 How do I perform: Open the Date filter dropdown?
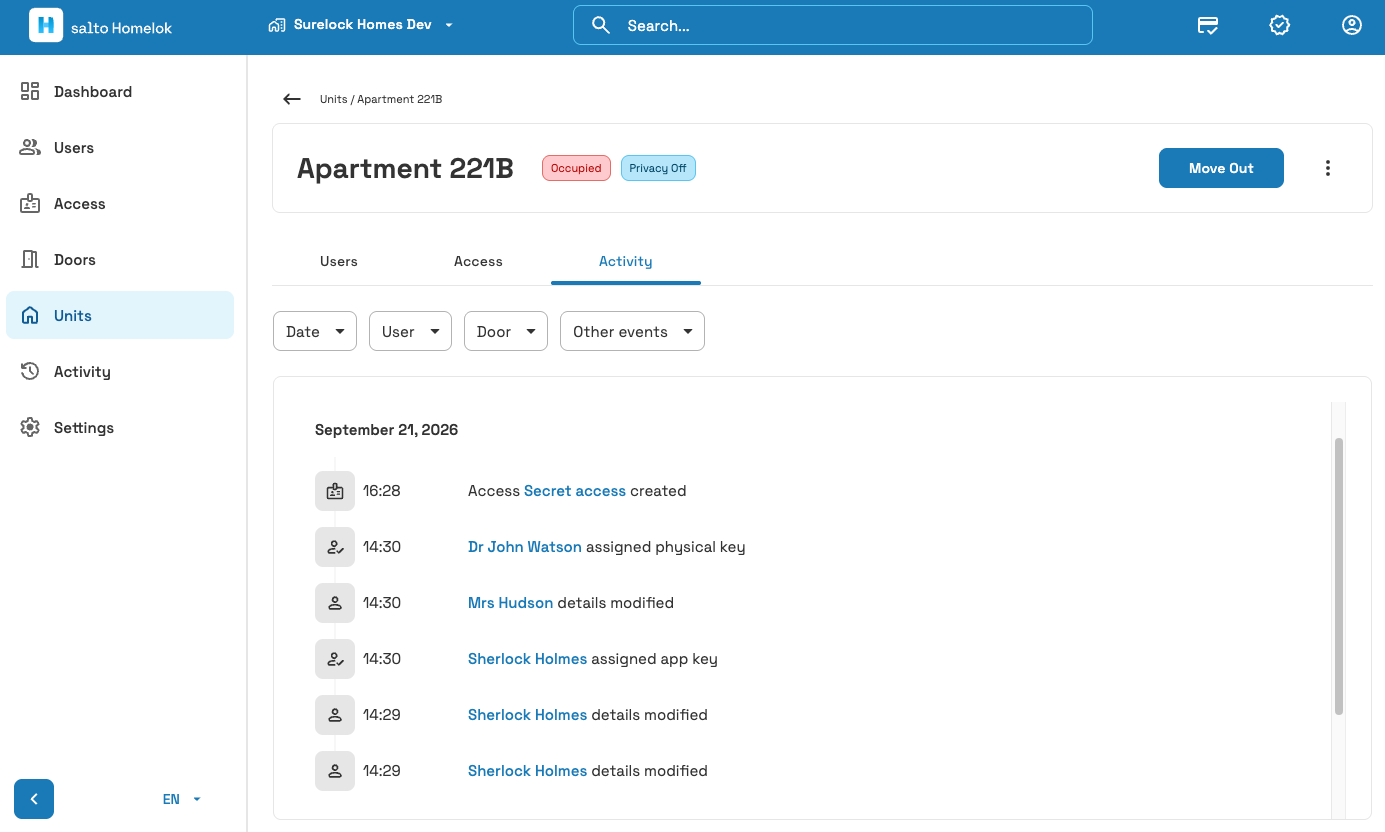click(315, 331)
